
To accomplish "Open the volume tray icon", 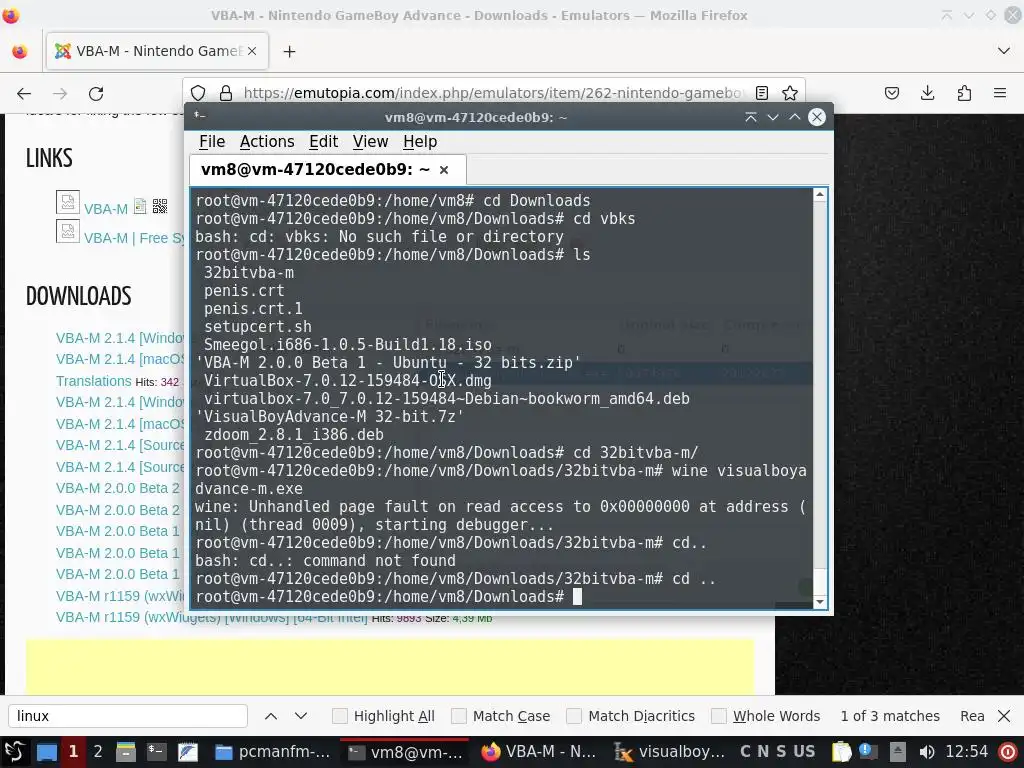I will click(926, 752).
